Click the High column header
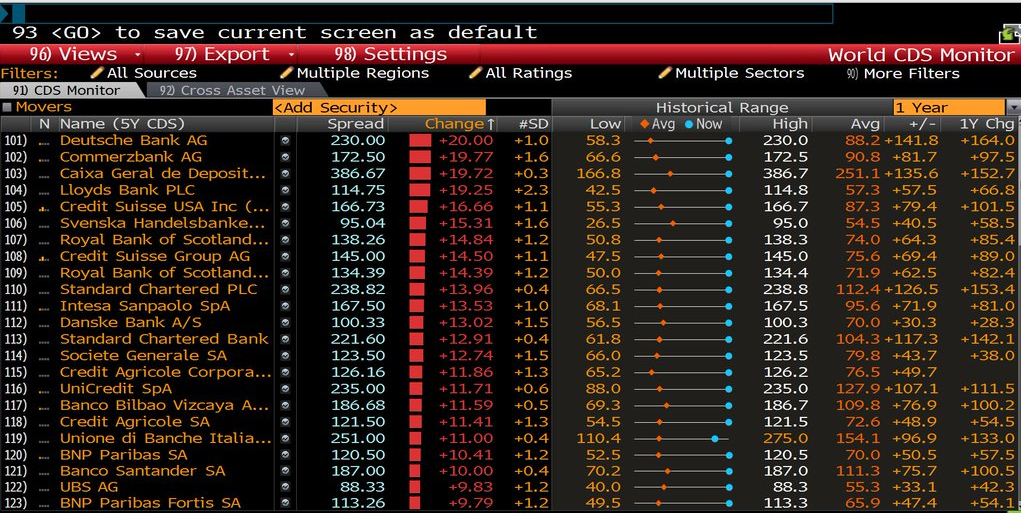The image size is (1021, 513). point(789,124)
